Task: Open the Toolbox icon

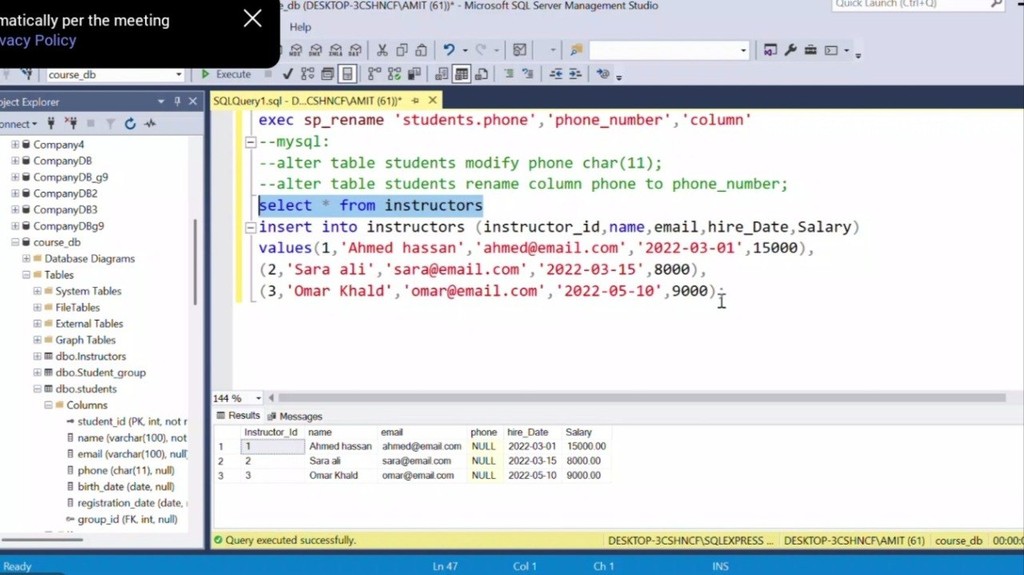Action: (x=810, y=50)
